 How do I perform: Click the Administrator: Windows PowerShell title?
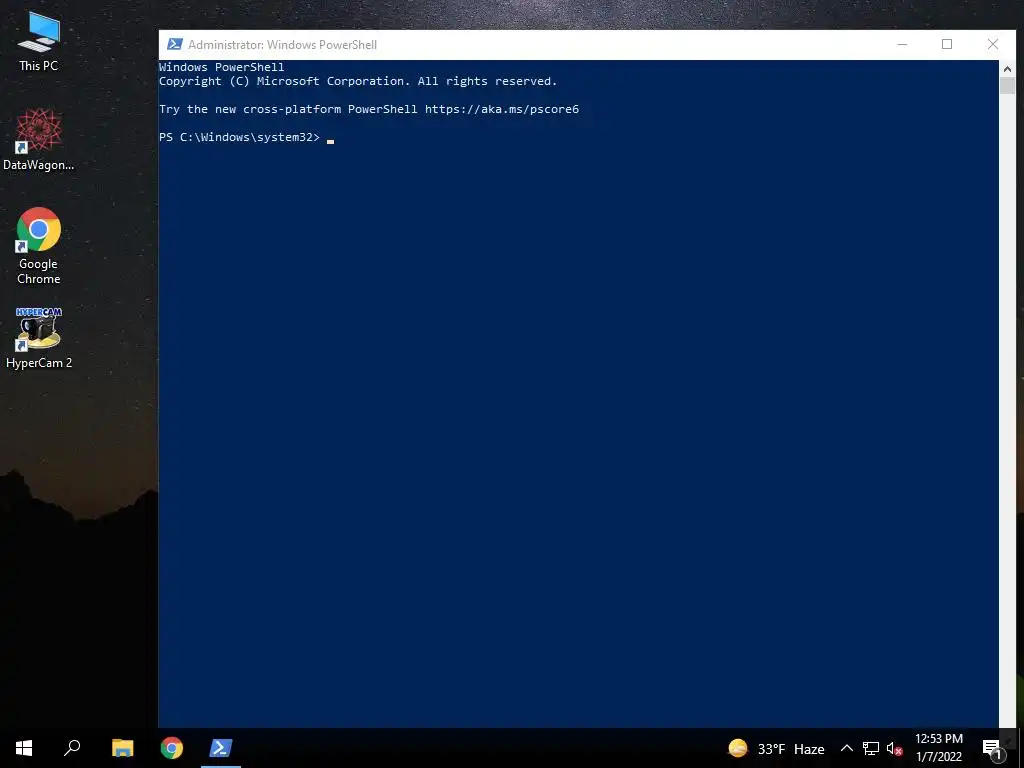pos(282,44)
